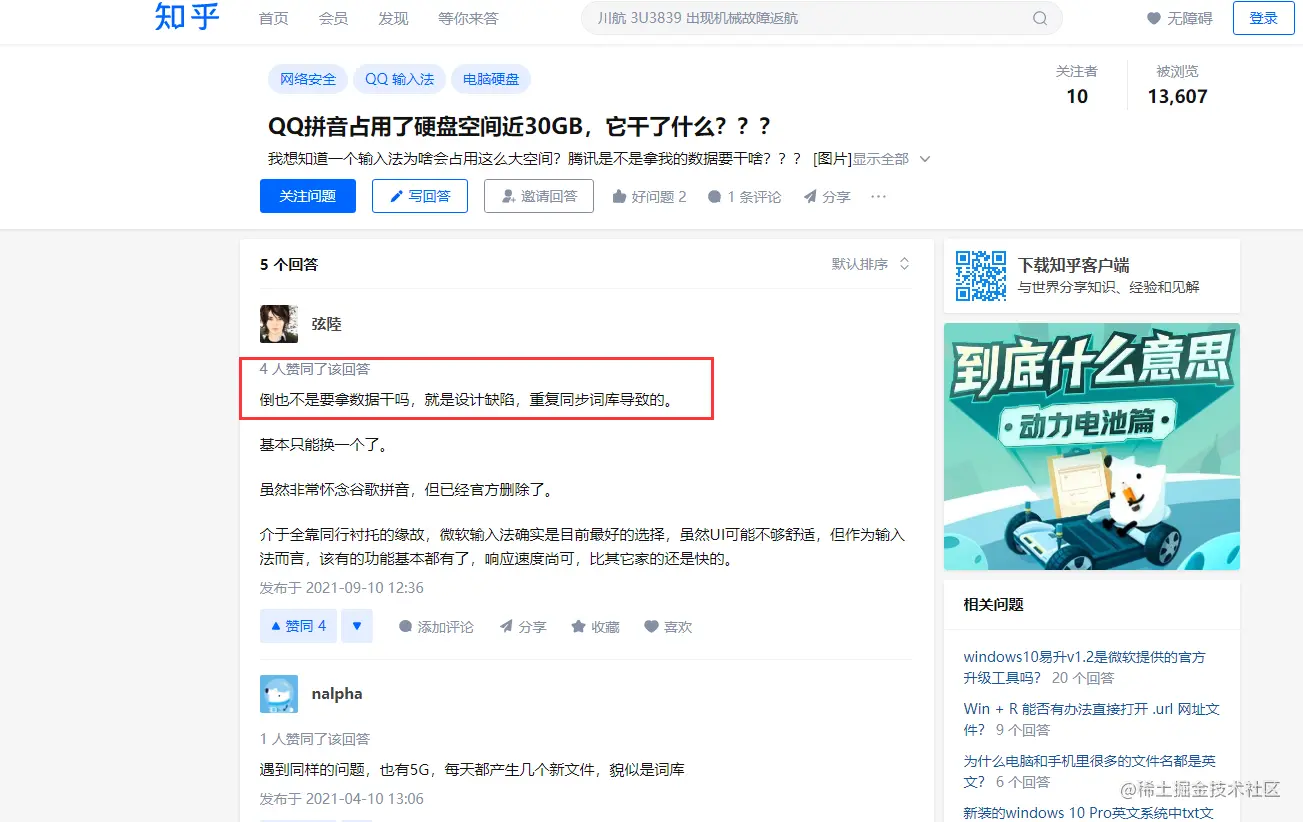The width and height of the screenshot is (1303, 822).
Task: Share the question via 分享
Action: [826, 197]
